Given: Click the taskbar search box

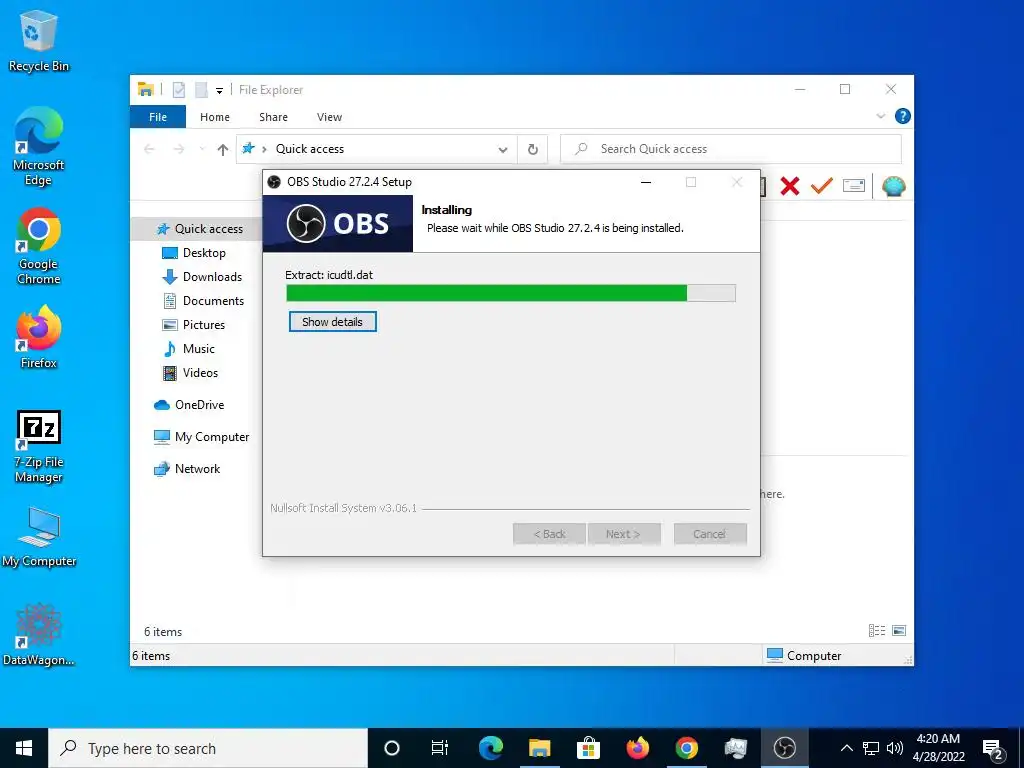Looking at the screenshot, I should [208, 748].
